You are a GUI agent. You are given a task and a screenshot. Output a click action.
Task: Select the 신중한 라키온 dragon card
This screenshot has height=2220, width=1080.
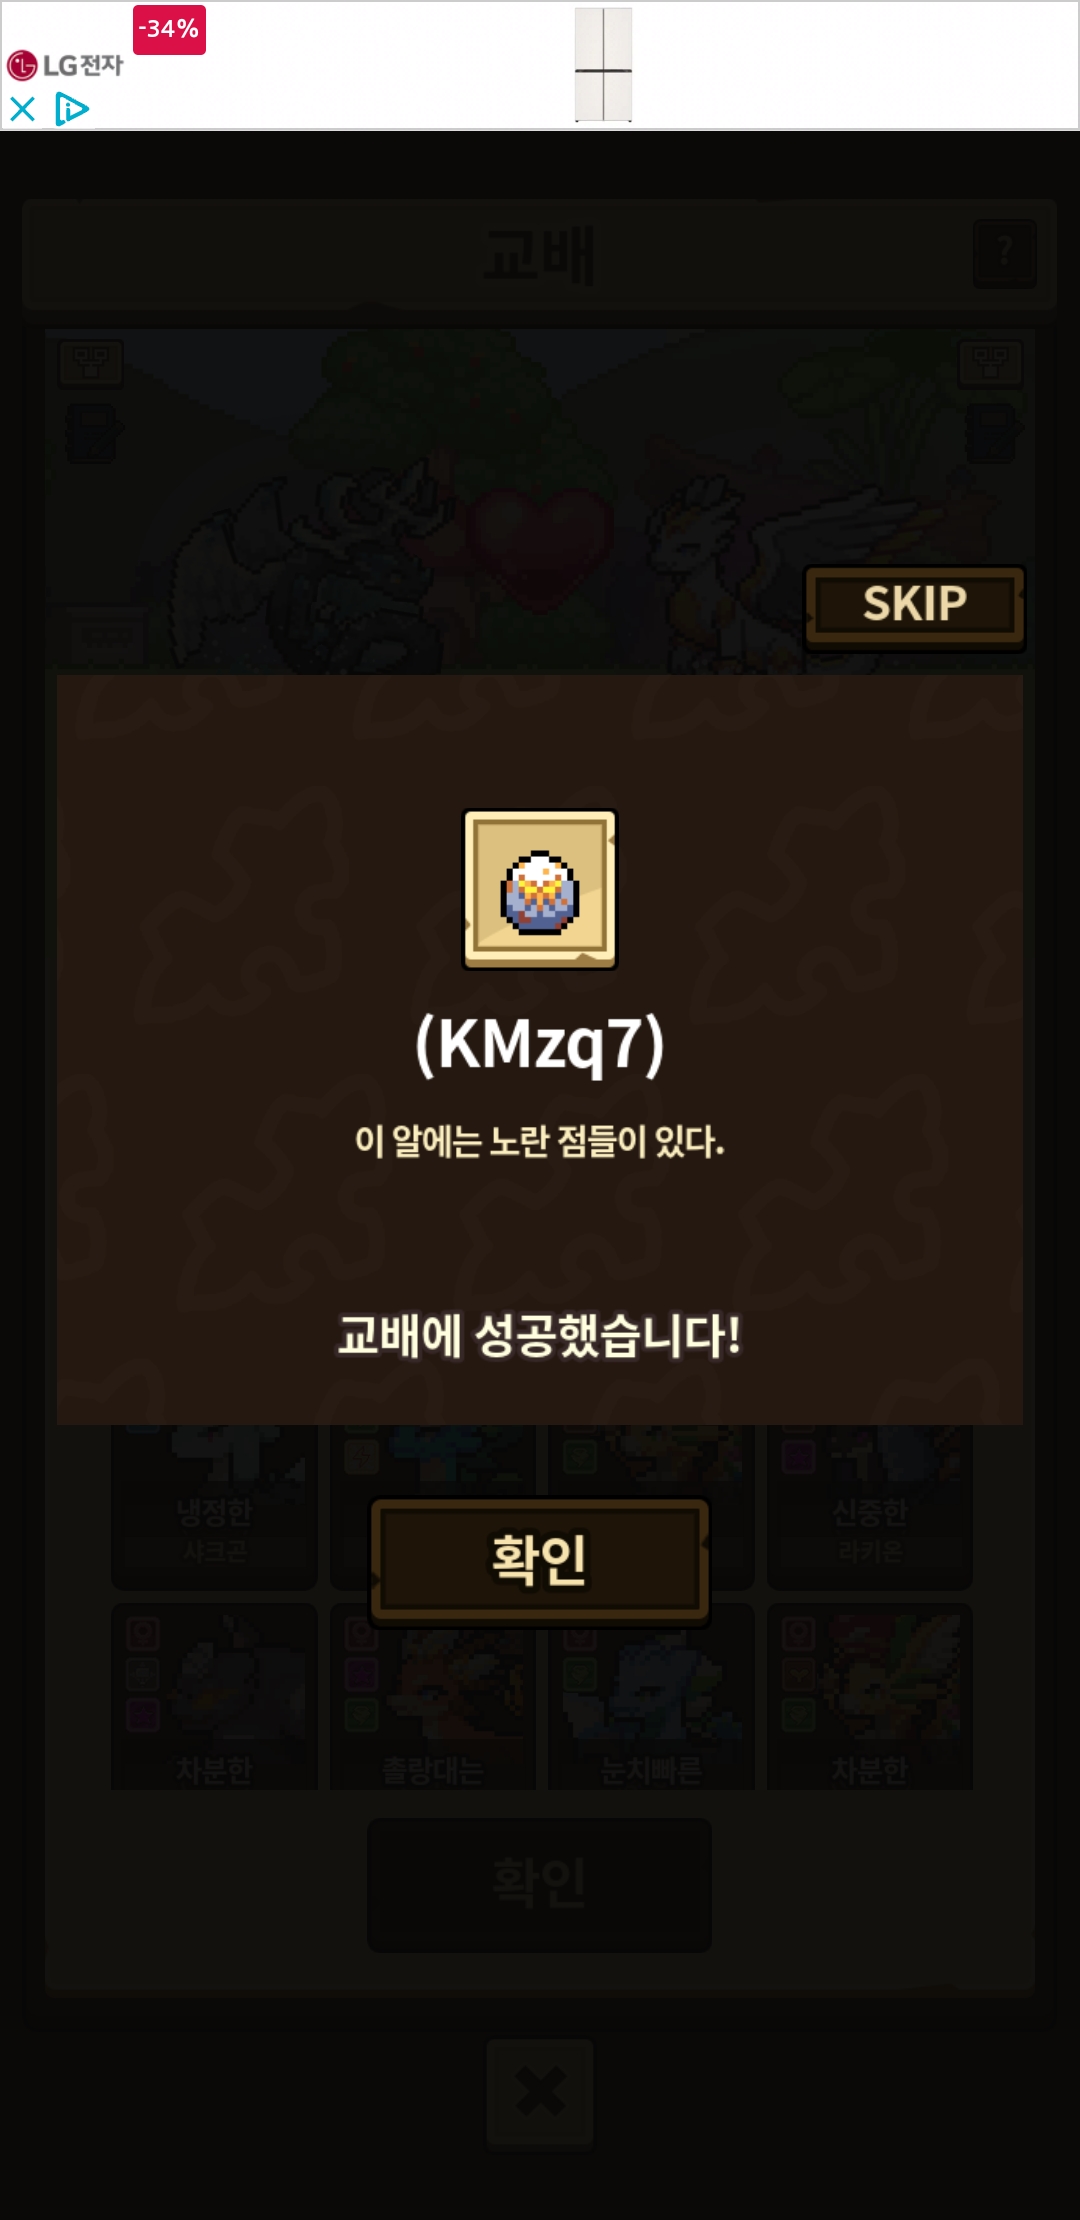point(870,1507)
